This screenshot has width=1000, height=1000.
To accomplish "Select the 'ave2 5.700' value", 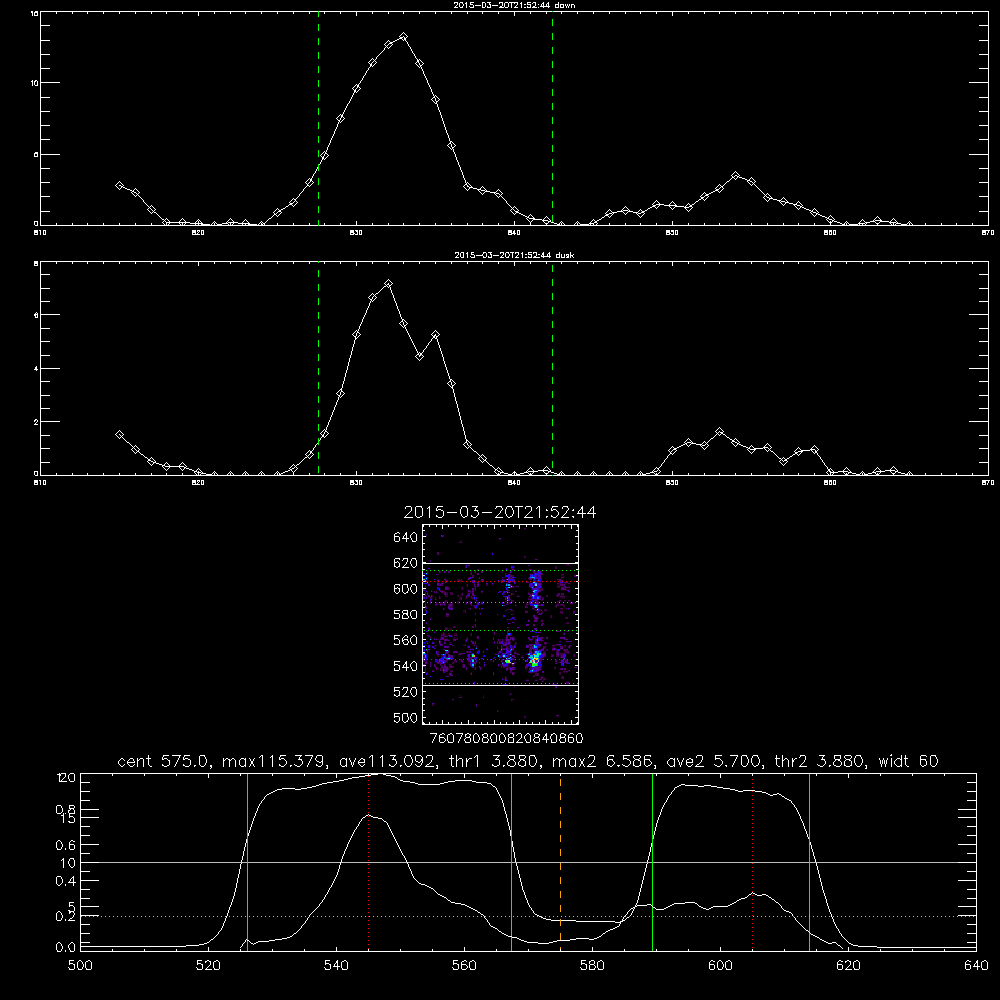I will (714, 761).
